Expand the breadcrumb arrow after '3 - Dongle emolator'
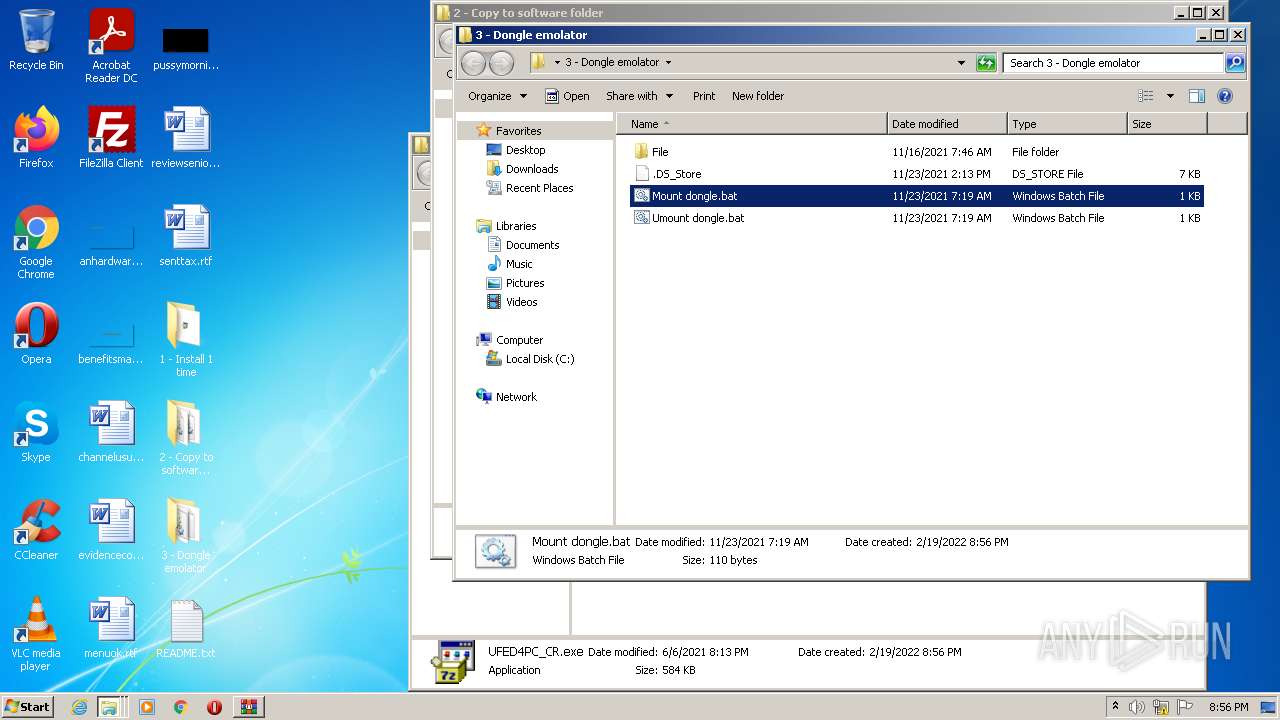Screen dimensions: 1280x720 point(668,62)
